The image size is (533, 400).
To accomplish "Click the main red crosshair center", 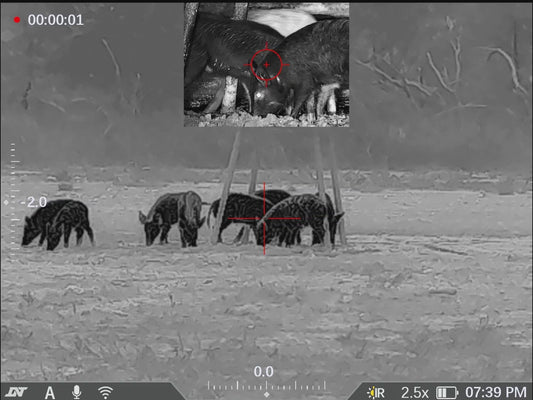I will (x=264, y=218).
